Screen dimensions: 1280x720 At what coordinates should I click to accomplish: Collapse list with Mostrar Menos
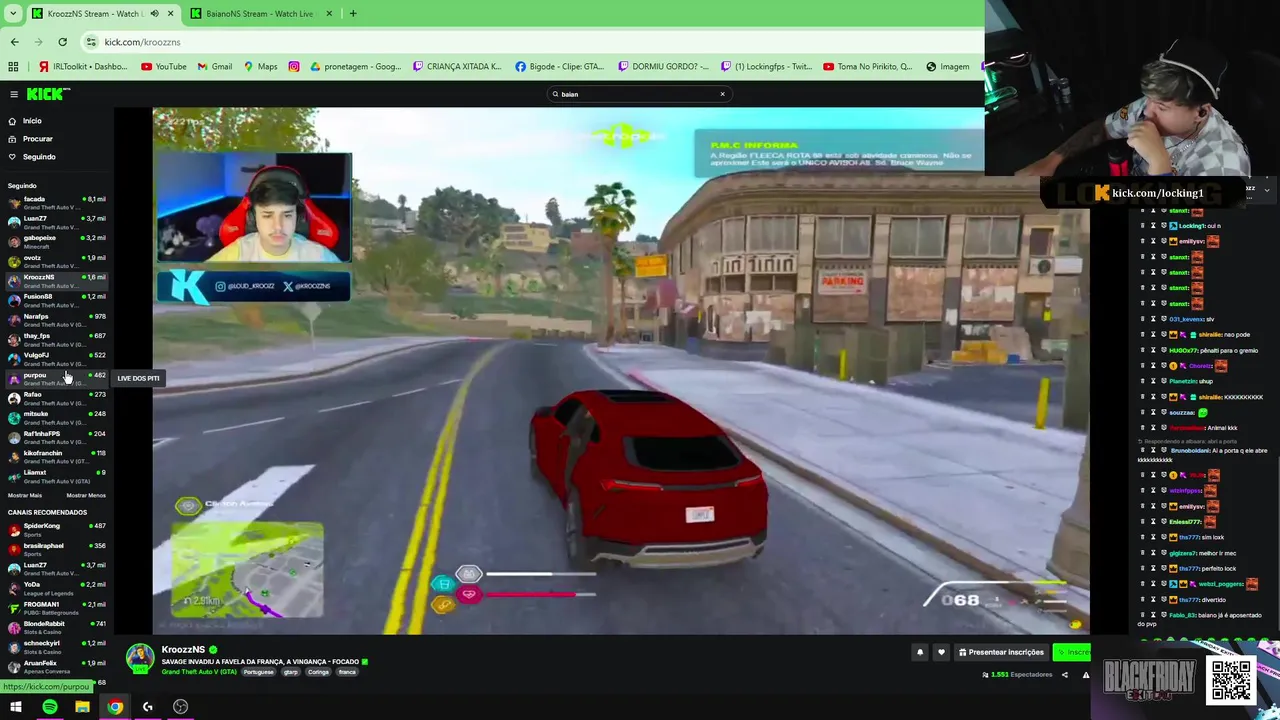pyautogui.click(x=86, y=496)
